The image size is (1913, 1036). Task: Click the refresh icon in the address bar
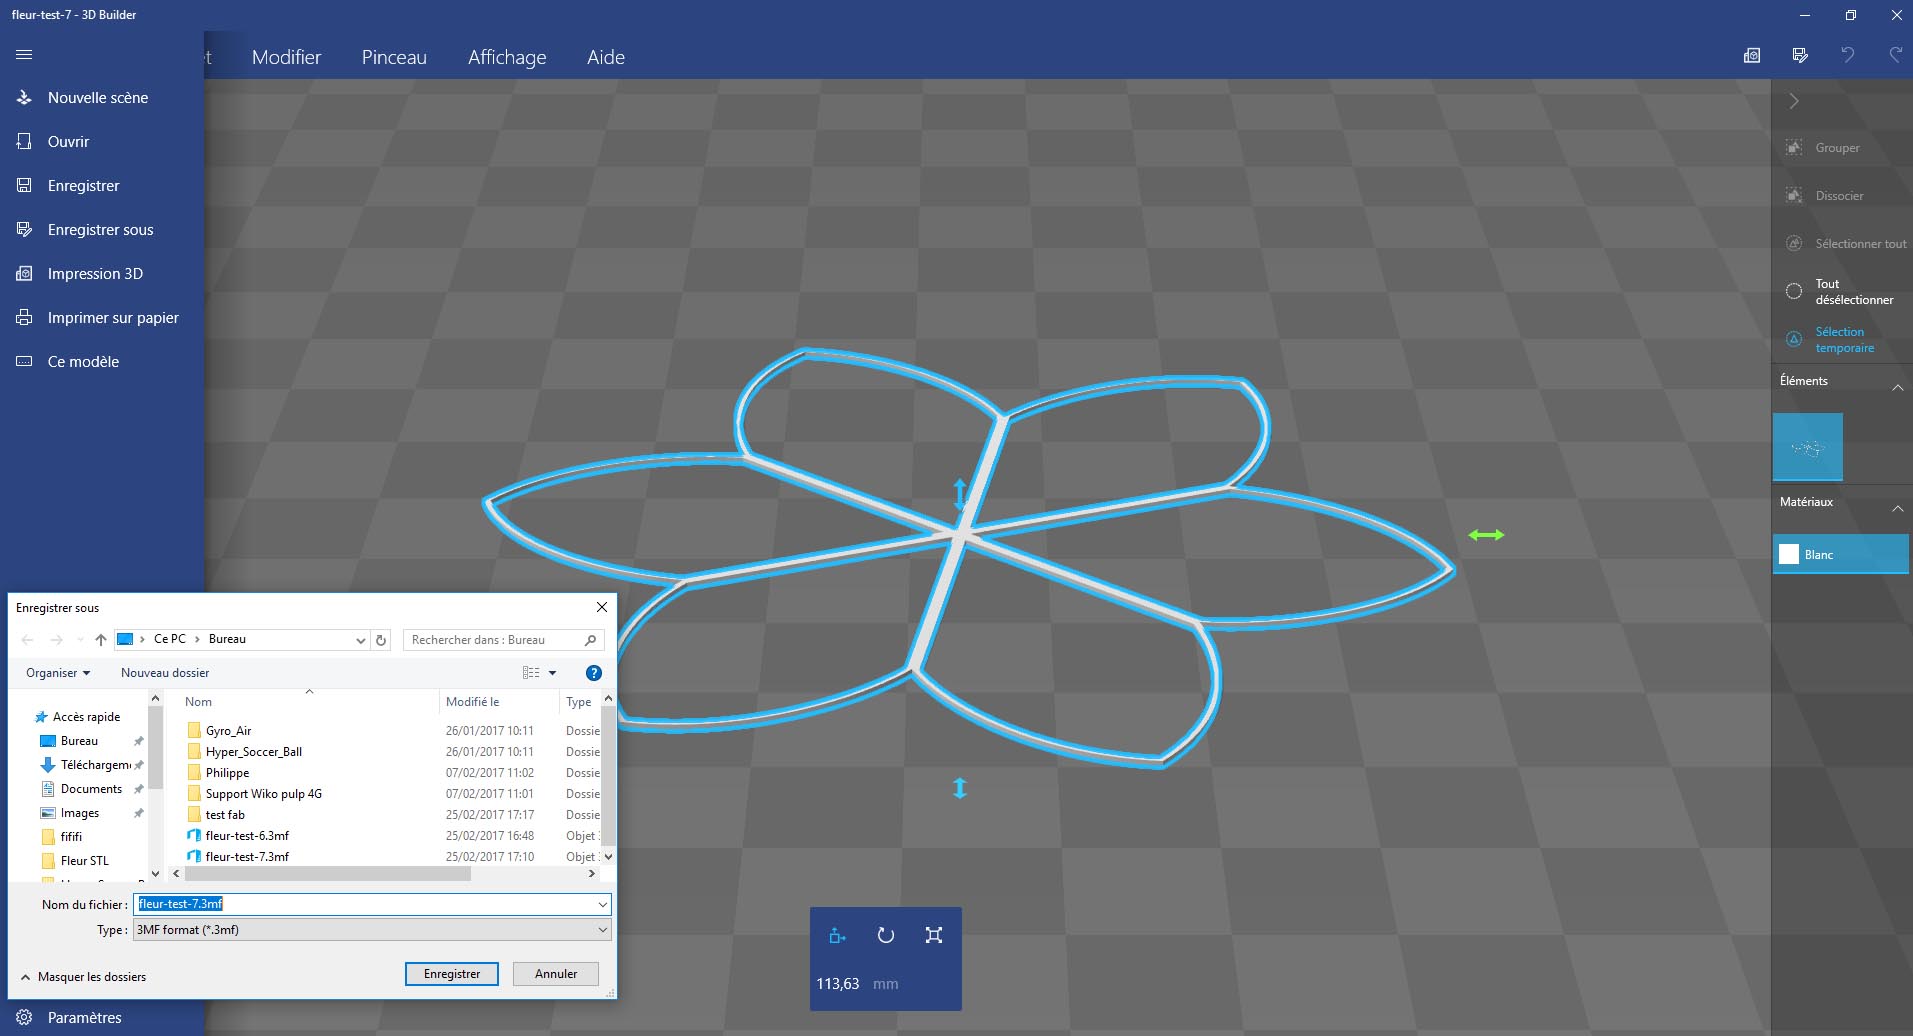coord(381,640)
